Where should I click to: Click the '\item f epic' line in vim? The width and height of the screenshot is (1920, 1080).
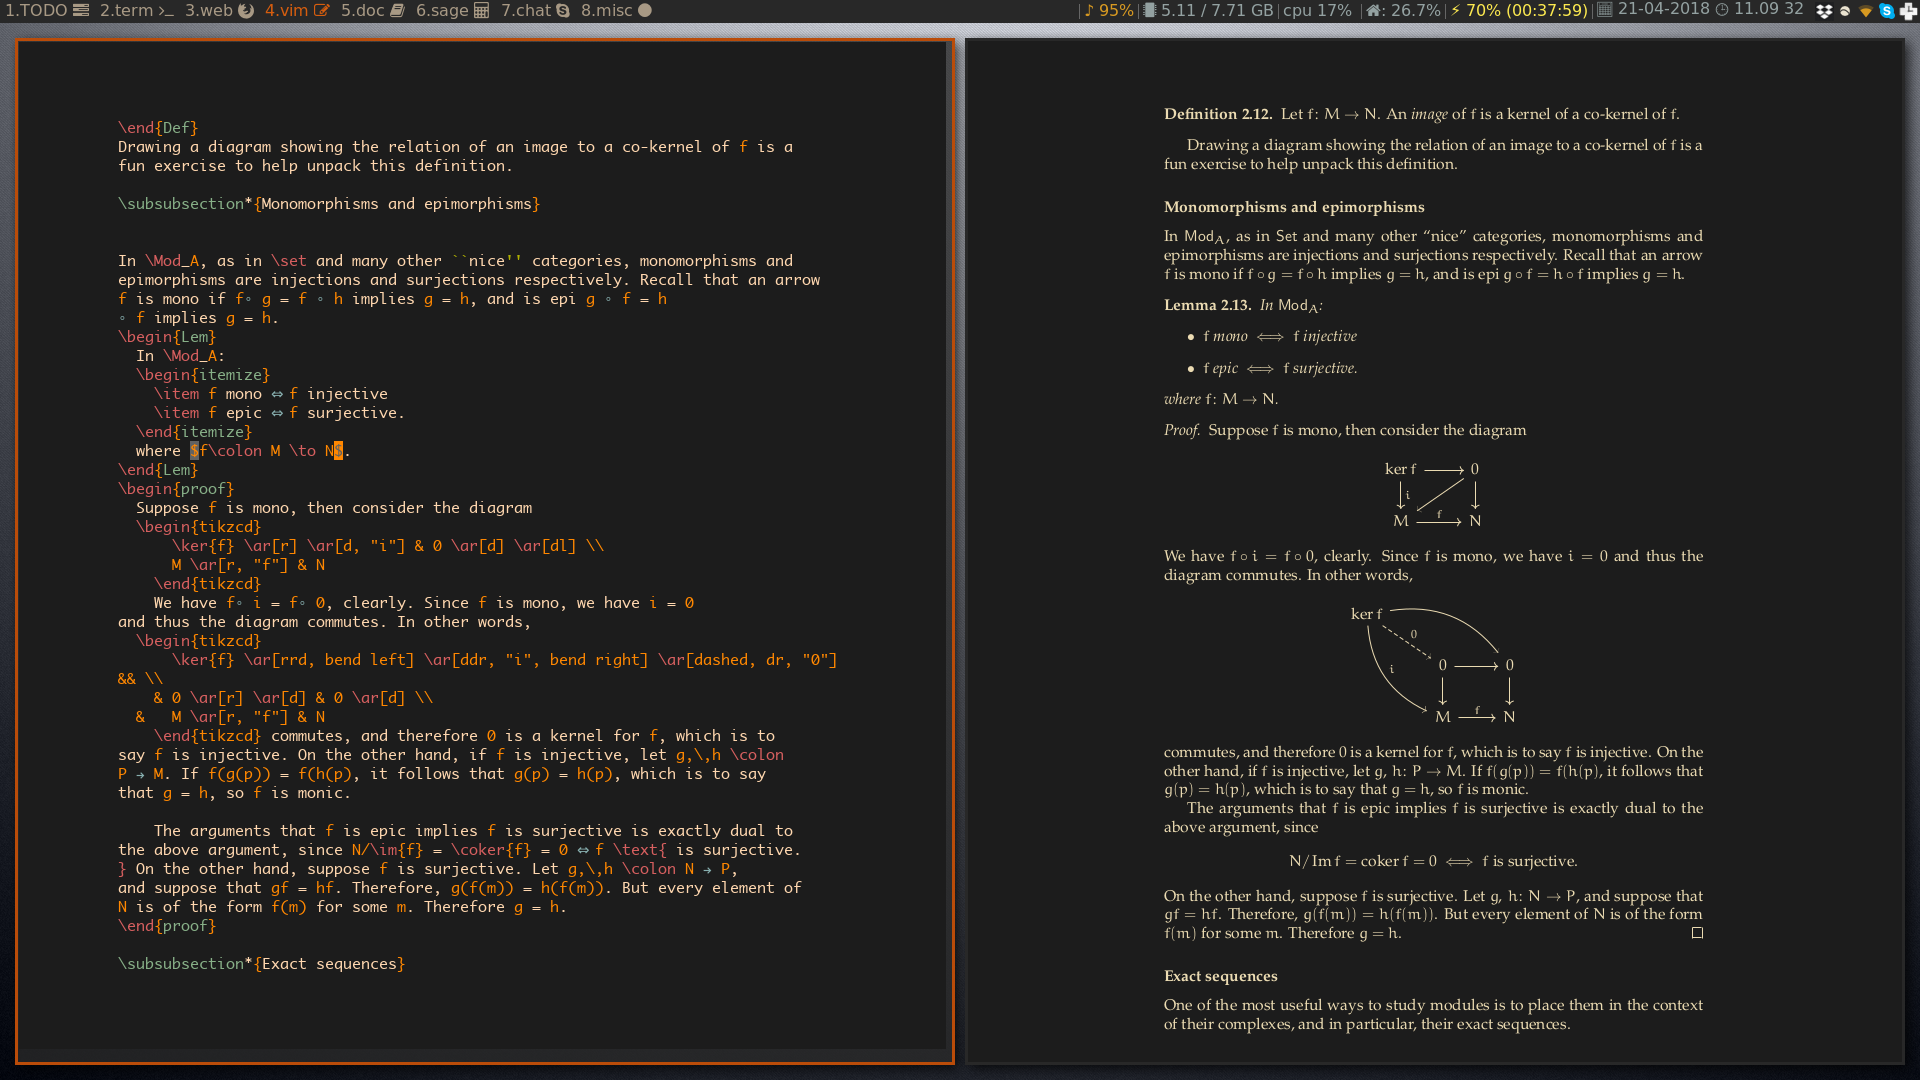(279, 413)
